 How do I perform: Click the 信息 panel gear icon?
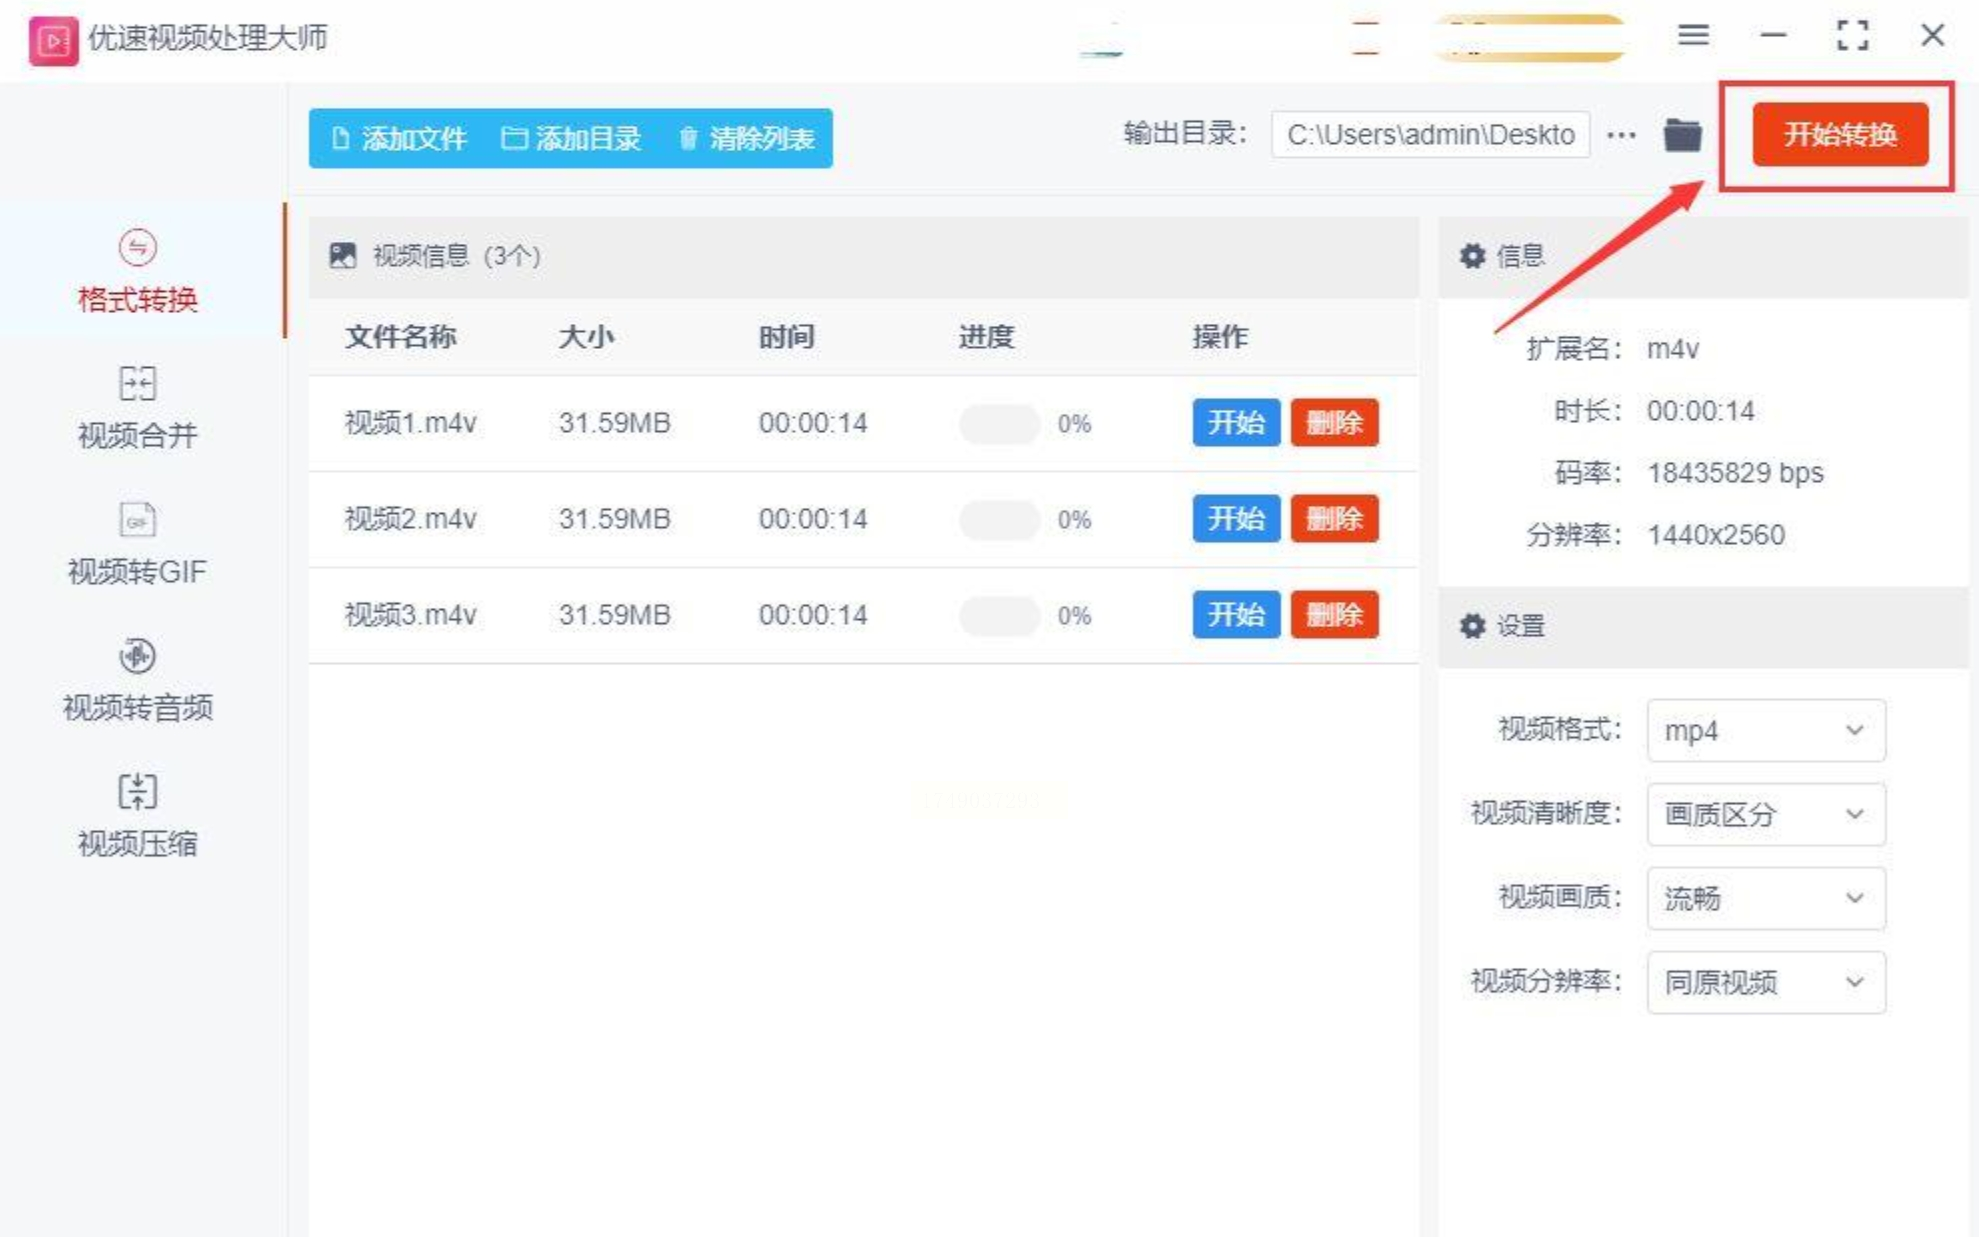[1472, 256]
